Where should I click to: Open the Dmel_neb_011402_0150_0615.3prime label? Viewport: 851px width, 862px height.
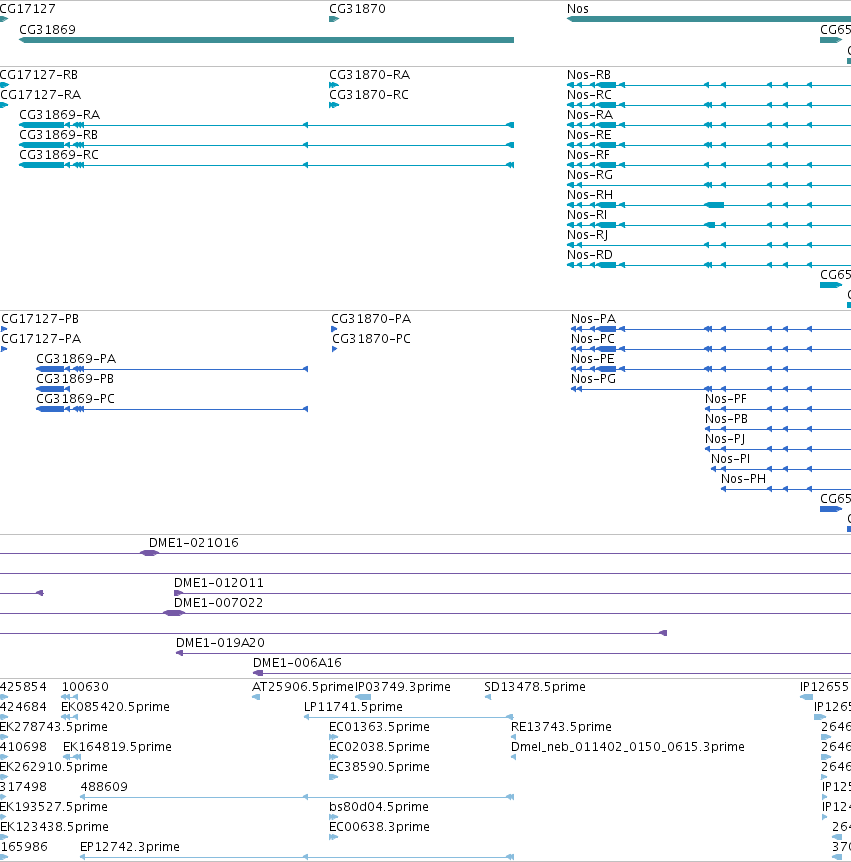click(x=628, y=747)
